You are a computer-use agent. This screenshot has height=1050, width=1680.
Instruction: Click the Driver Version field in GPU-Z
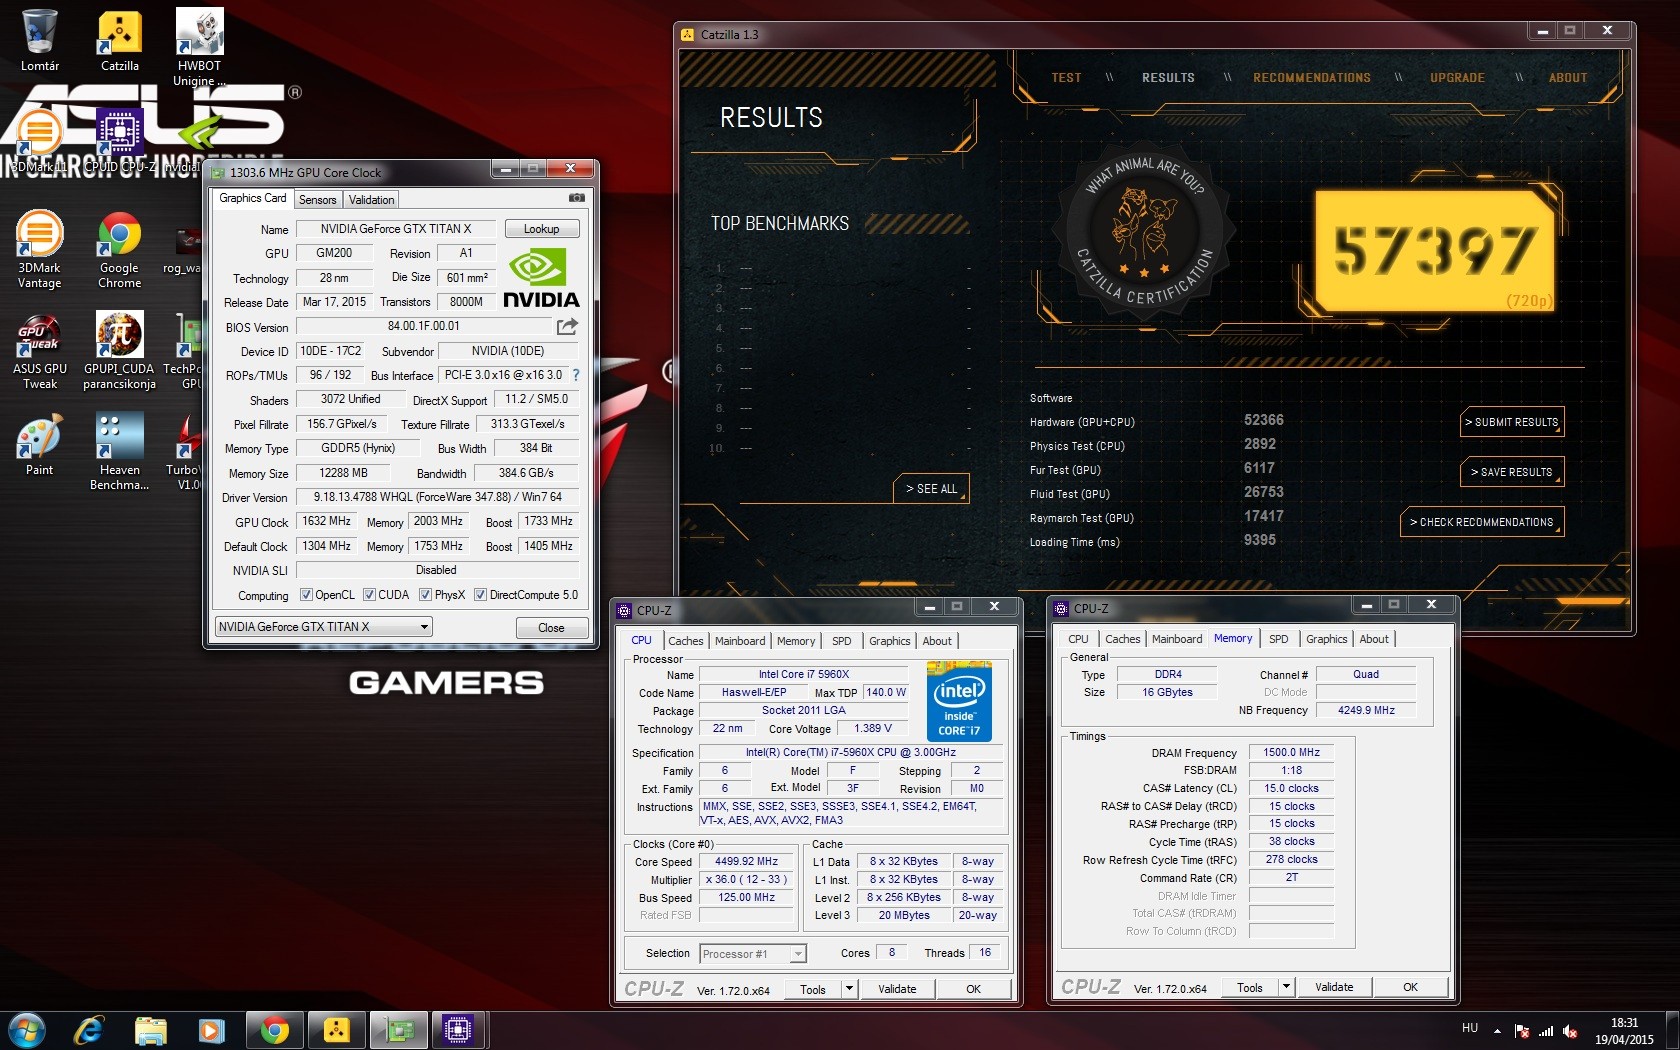coord(438,497)
